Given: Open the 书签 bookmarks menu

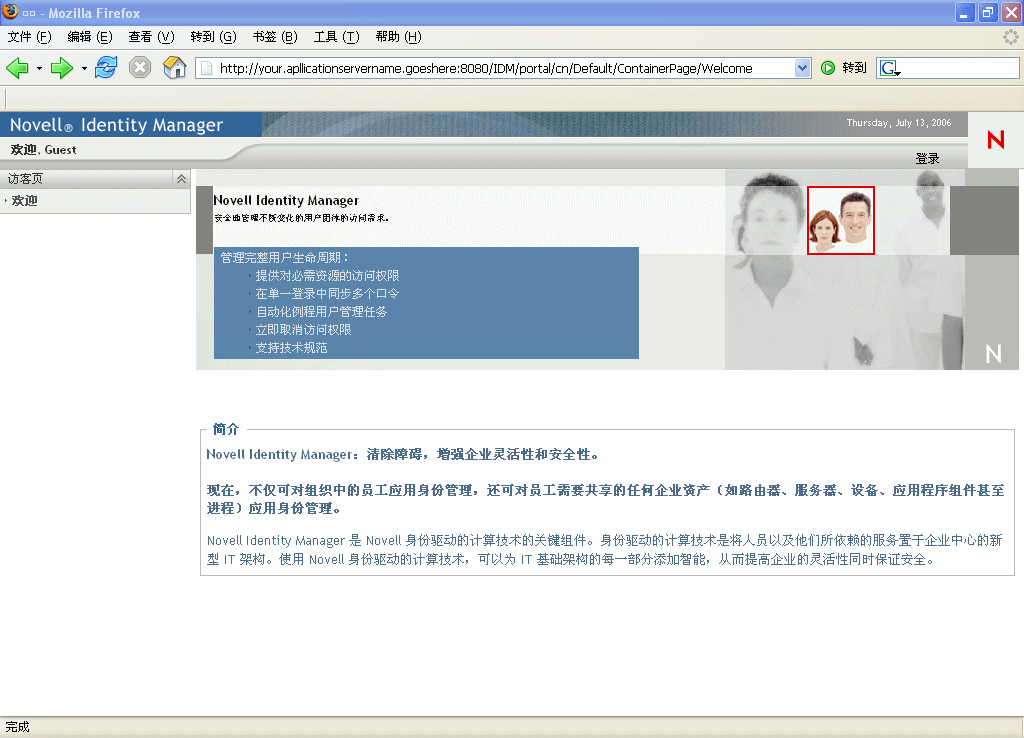Looking at the screenshot, I should click(276, 36).
